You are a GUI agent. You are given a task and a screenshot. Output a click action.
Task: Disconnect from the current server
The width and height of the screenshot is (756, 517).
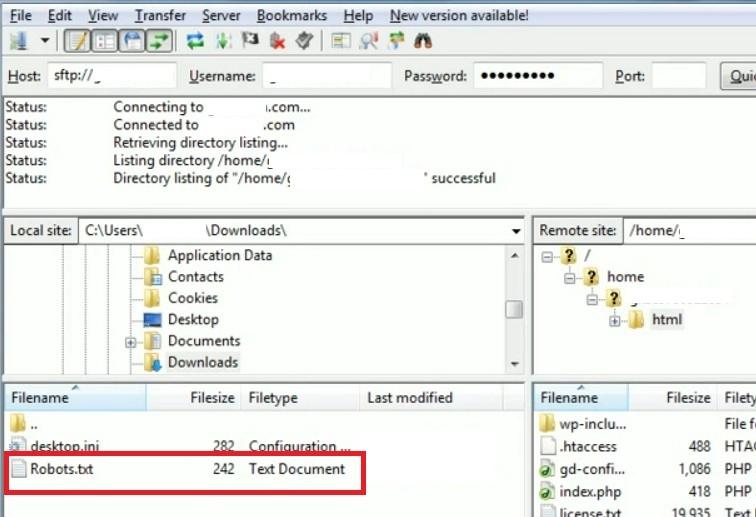coord(277,41)
